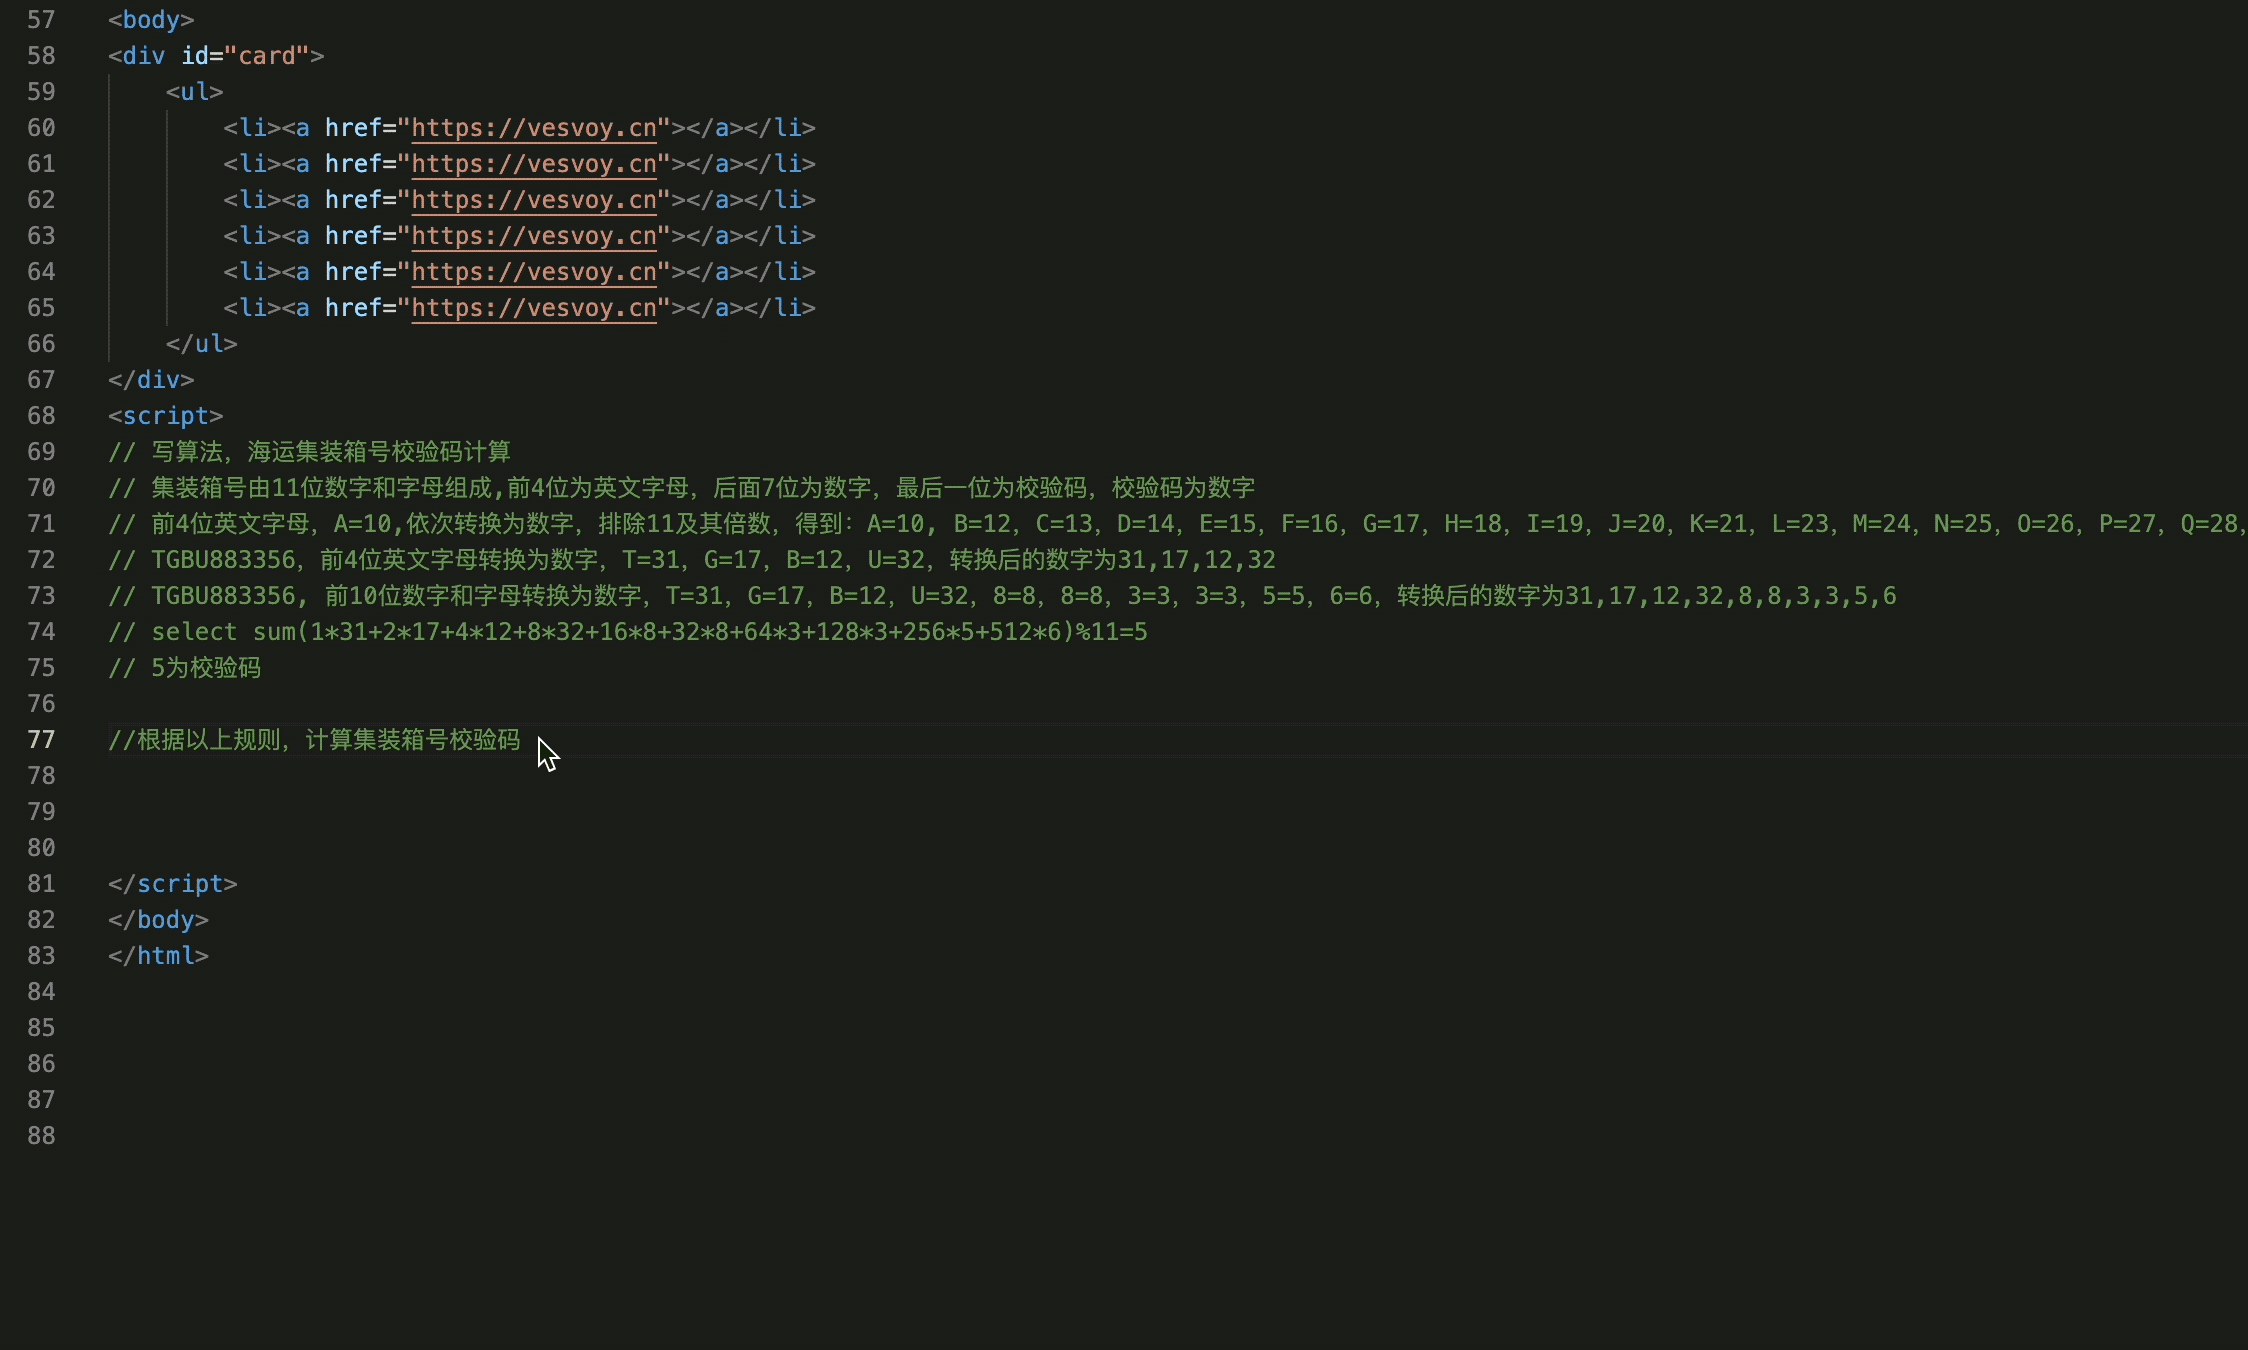The width and height of the screenshot is (2248, 1350).
Task: Click the opening script tag
Action: point(166,416)
